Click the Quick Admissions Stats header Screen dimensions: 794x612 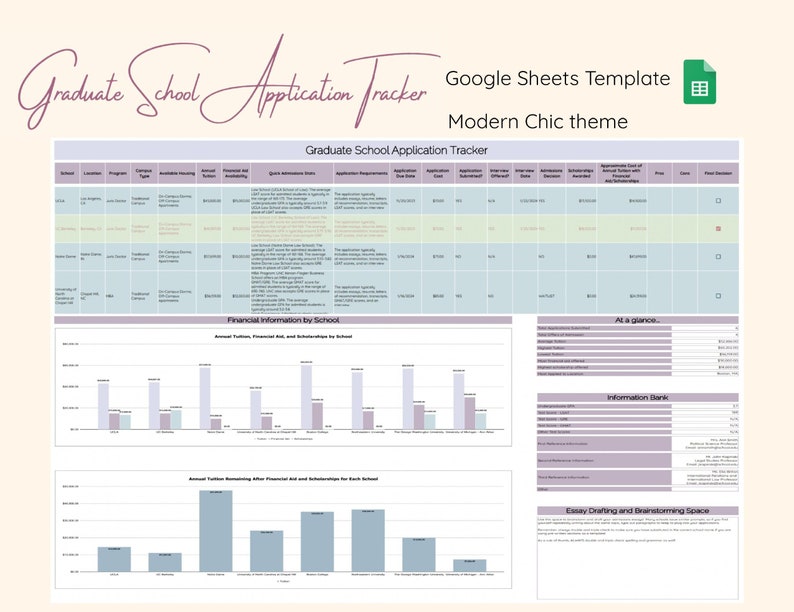292,173
